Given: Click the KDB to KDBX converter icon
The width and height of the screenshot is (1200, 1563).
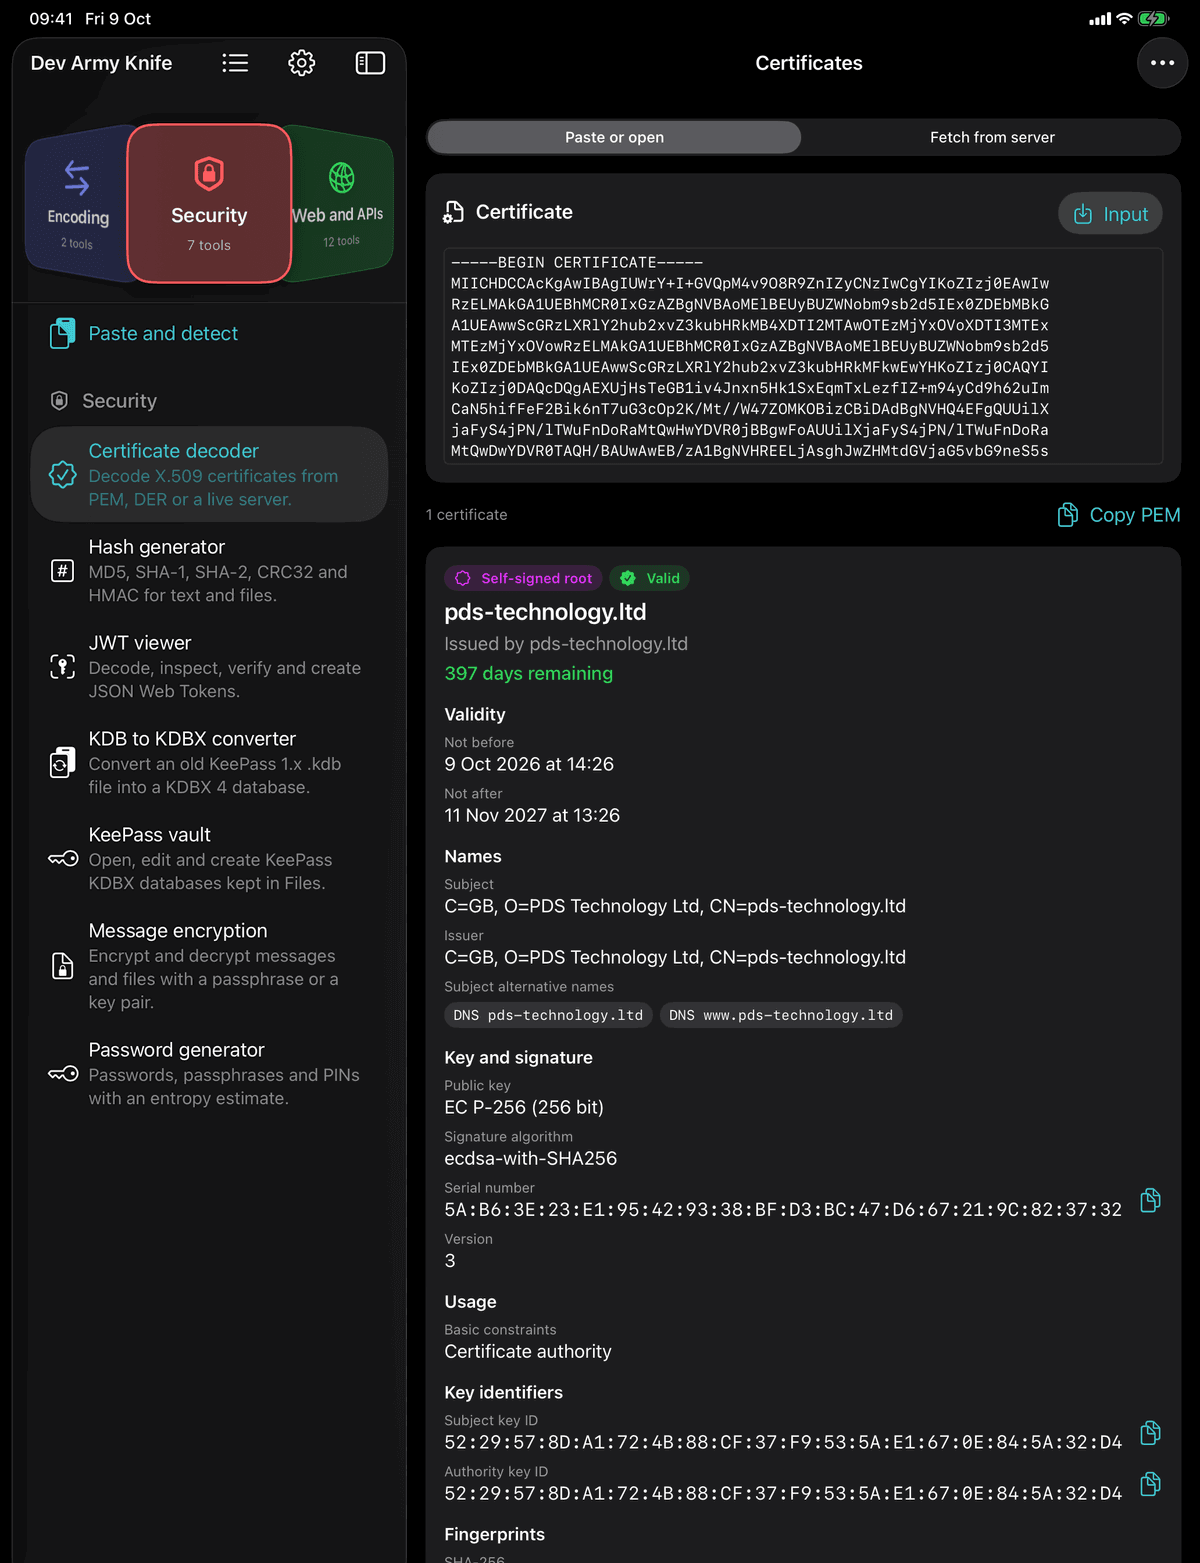Looking at the screenshot, I should [x=62, y=762].
